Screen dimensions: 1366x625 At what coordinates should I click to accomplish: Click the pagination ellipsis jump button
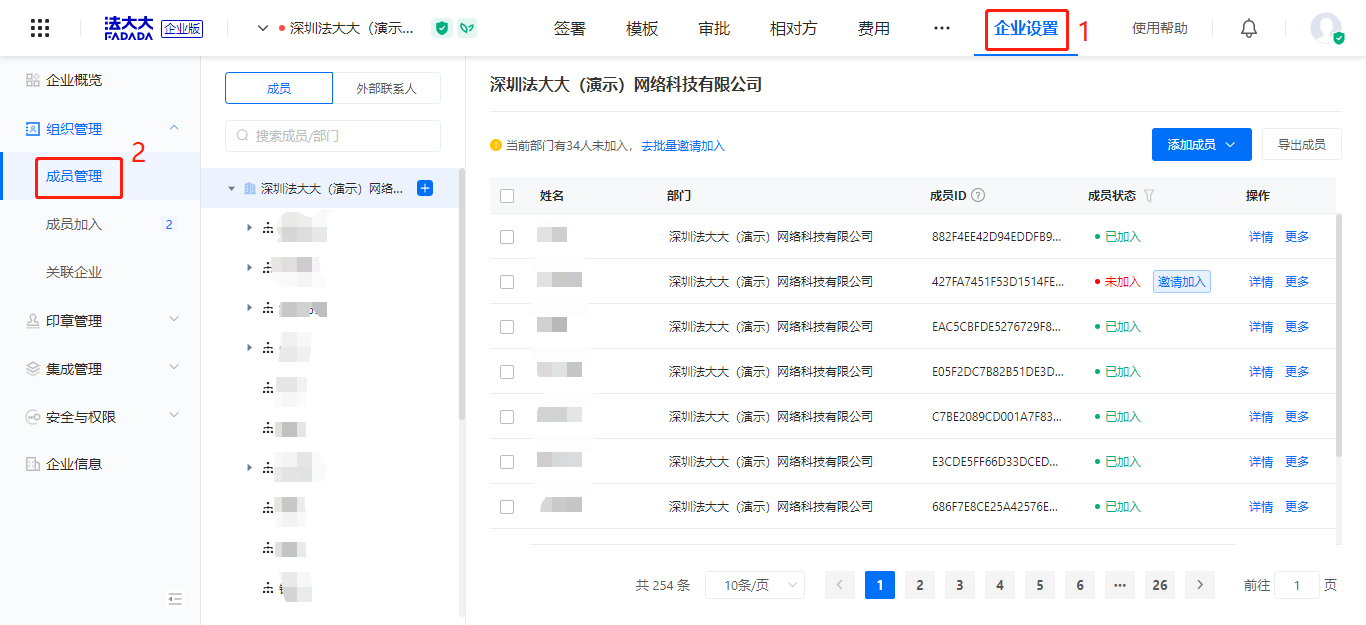(1120, 585)
